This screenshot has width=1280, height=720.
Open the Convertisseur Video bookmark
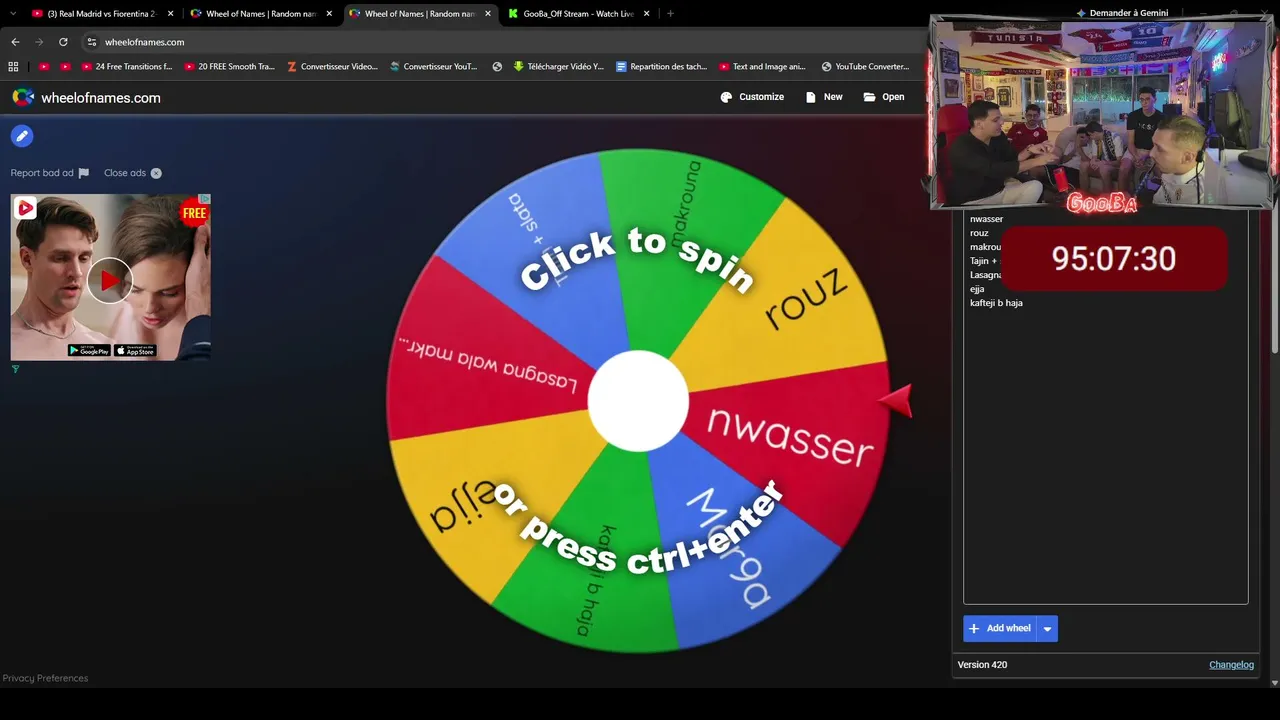click(332, 67)
